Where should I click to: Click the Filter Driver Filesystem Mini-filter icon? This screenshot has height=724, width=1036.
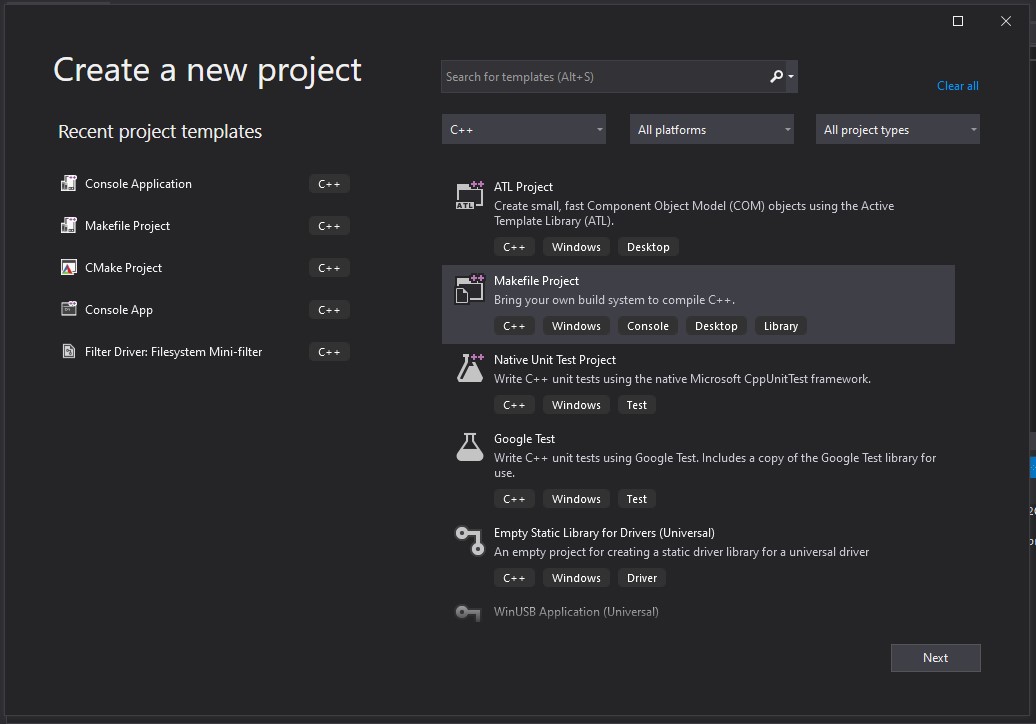tap(69, 351)
